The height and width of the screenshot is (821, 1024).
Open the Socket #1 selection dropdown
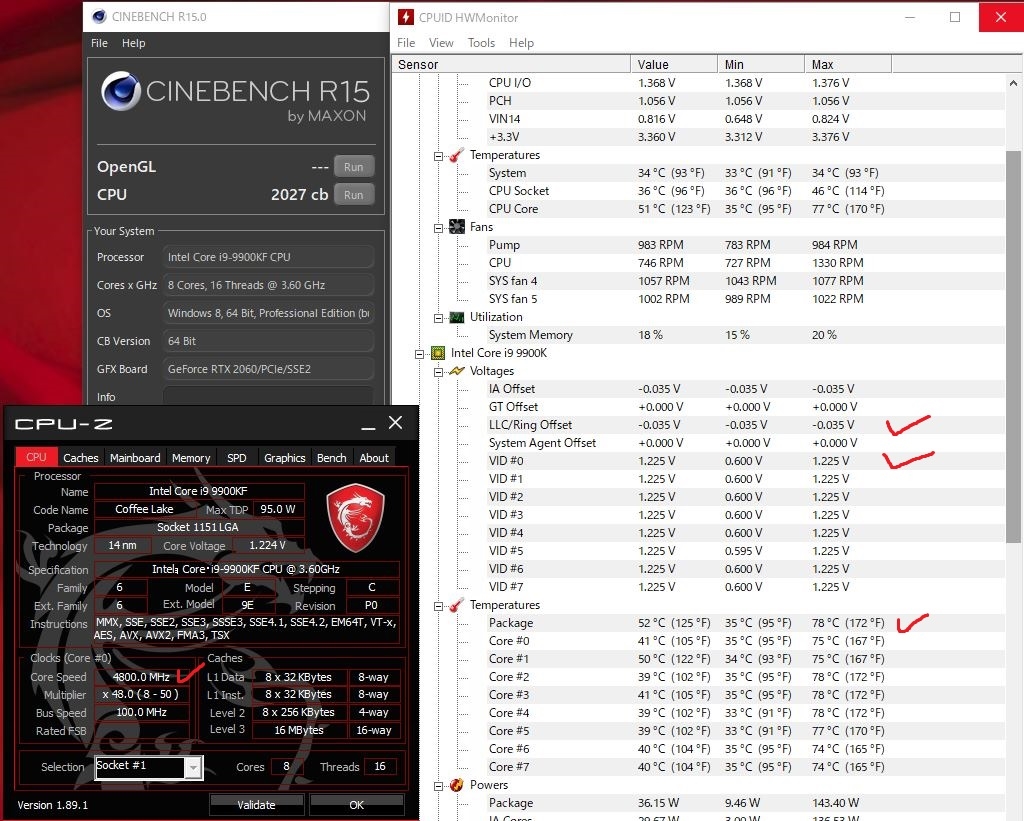coord(193,768)
